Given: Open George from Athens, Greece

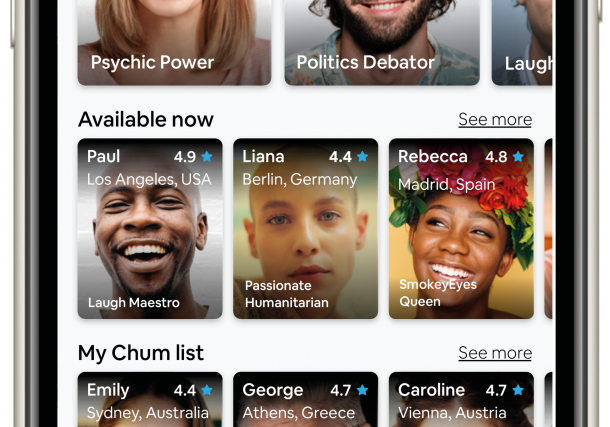Looking at the screenshot, I should pyautogui.click(x=306, y=399).
